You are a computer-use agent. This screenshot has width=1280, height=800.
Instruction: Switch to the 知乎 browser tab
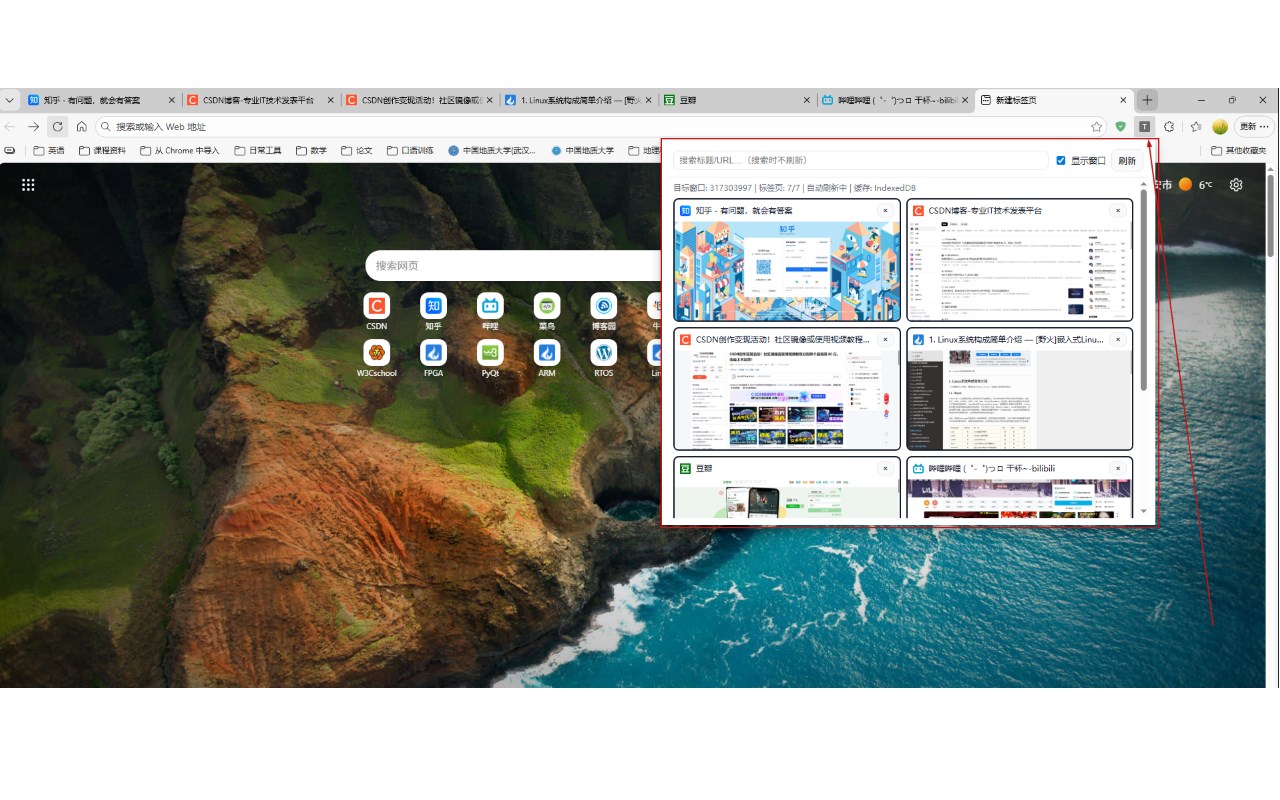[102, 100]
